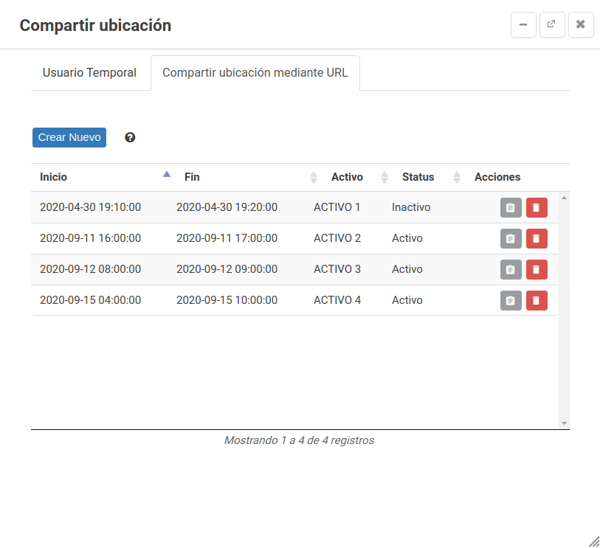Select end date 2020-09-15 10:00:00
600x548 pixels.
[x=227, y=300]
